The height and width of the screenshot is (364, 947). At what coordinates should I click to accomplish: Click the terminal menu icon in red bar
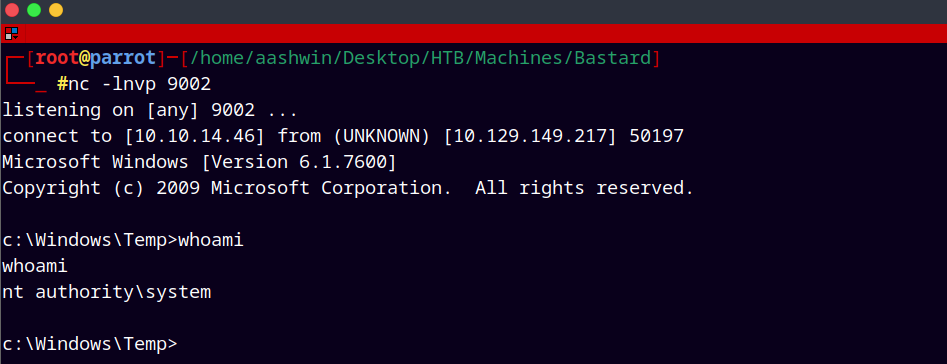(x=11, y=33)
